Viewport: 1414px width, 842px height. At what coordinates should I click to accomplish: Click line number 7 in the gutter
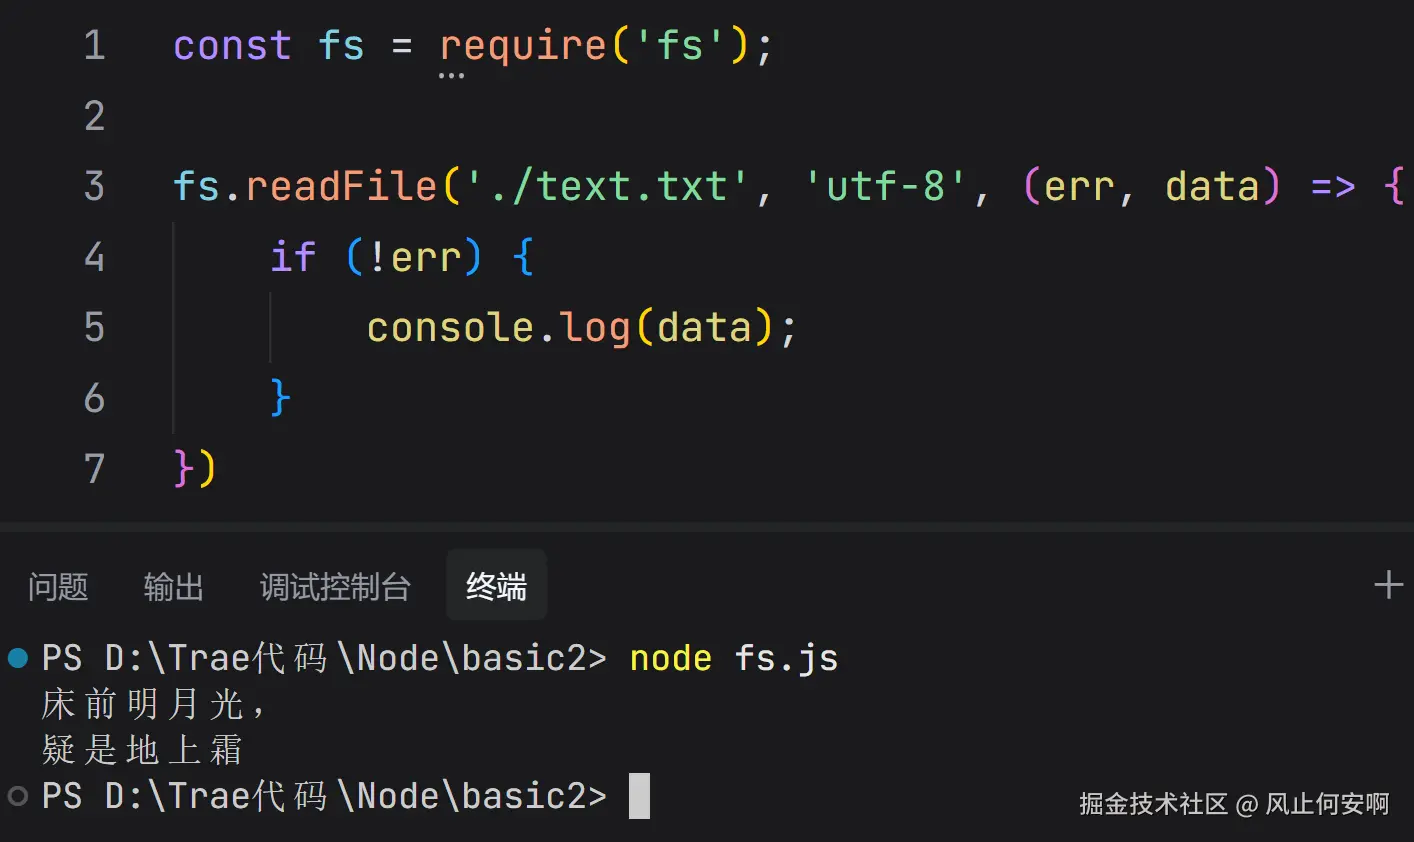pos(94,469)
